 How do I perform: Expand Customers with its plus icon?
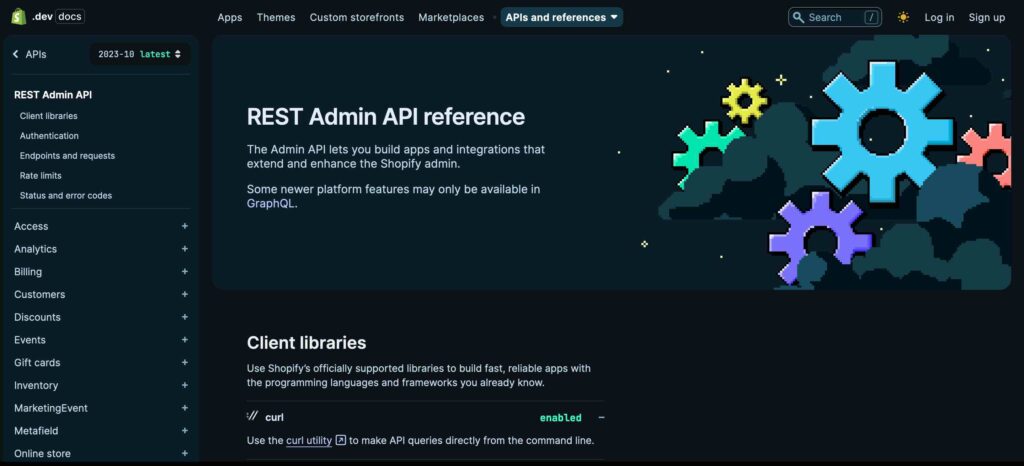click(x=185, y=294)
